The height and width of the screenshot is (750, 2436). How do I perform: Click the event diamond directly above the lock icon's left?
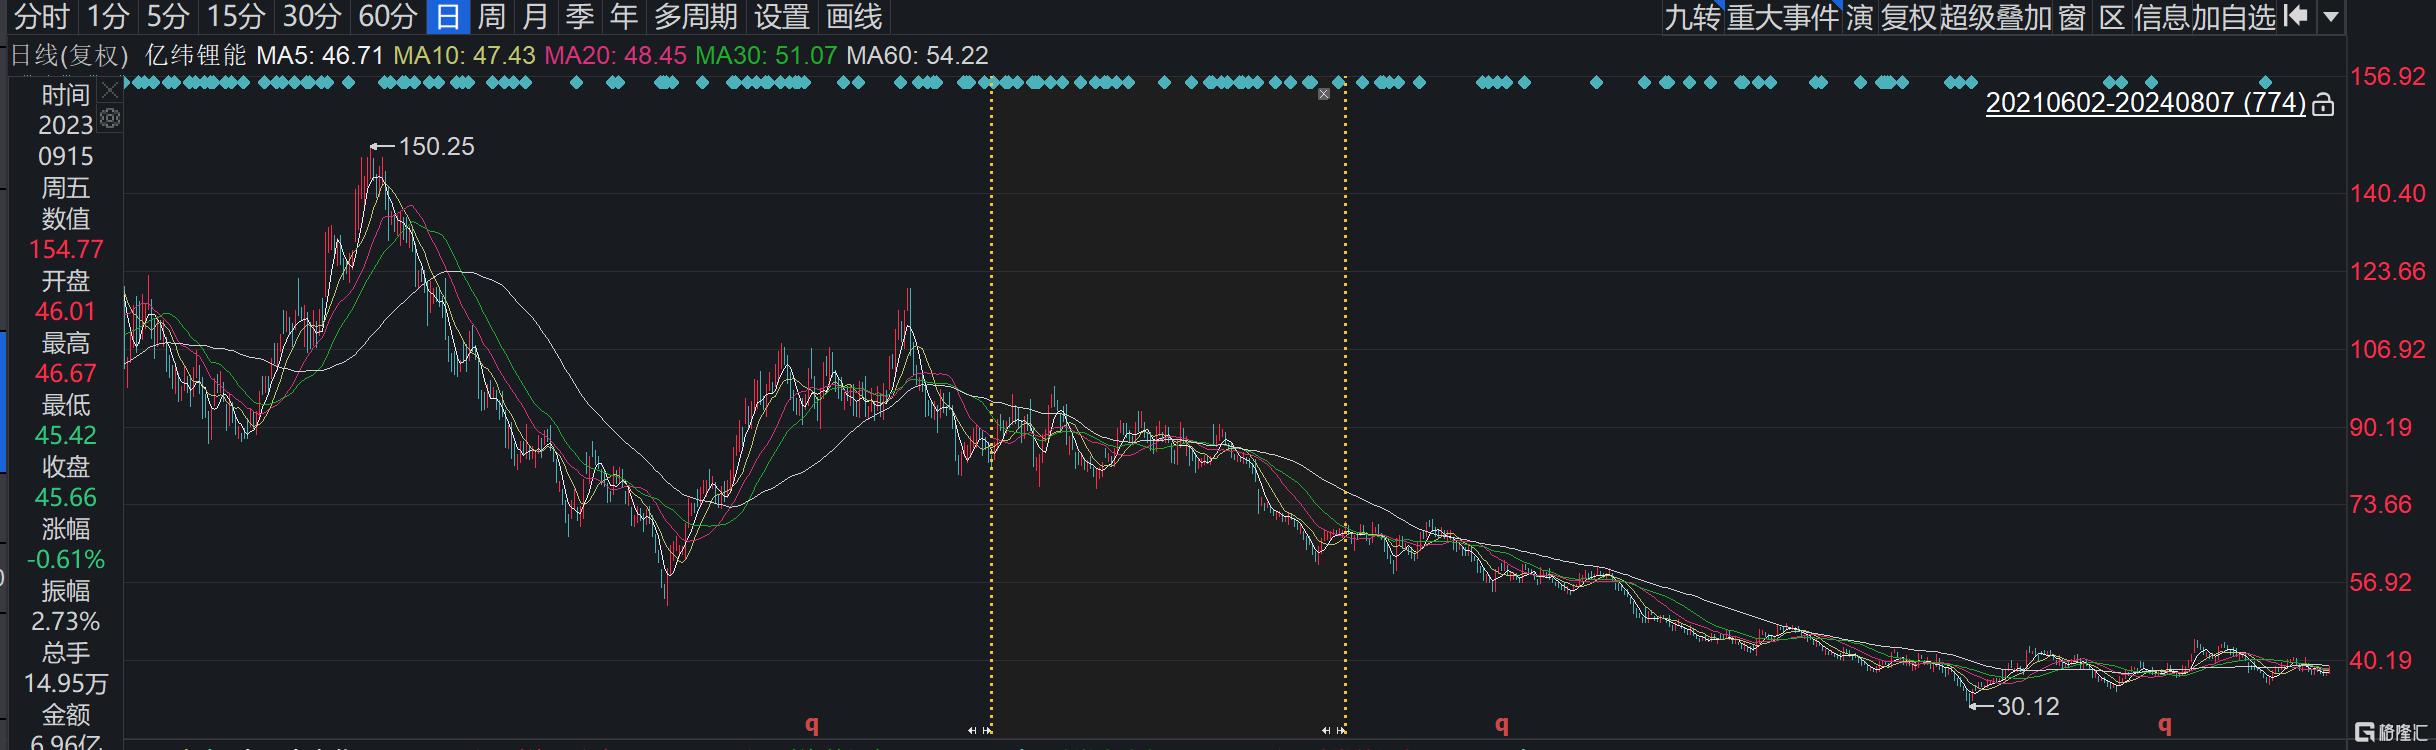pos(2266,82)
